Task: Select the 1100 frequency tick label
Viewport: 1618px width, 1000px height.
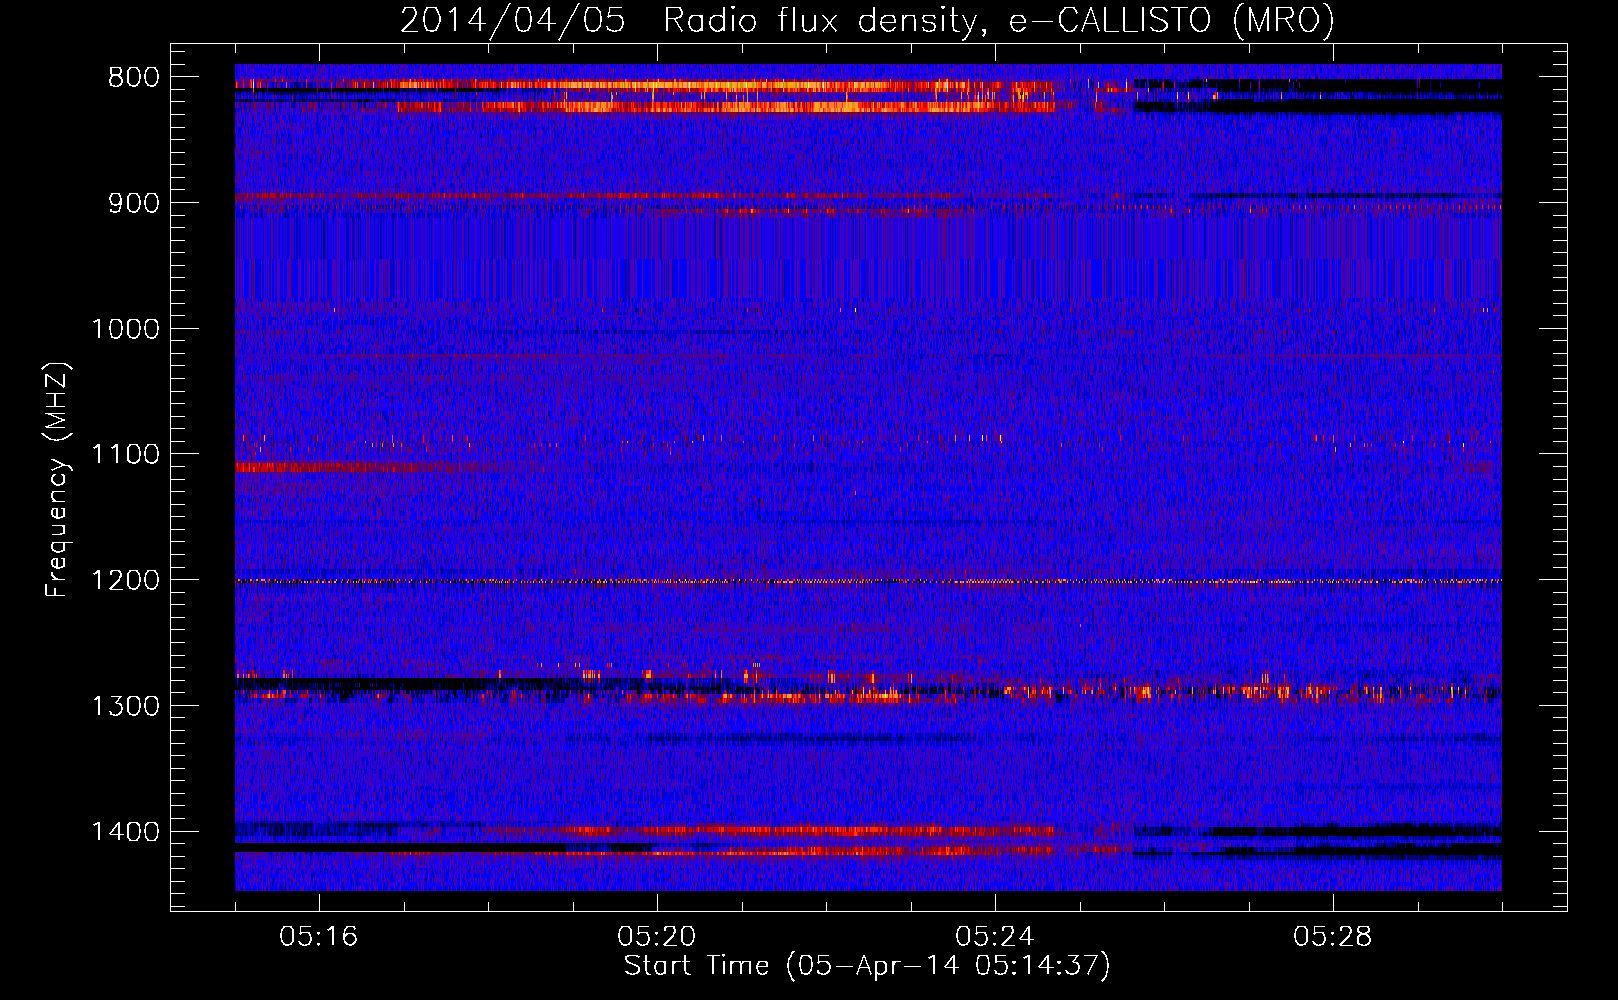Action: point(125,454)
